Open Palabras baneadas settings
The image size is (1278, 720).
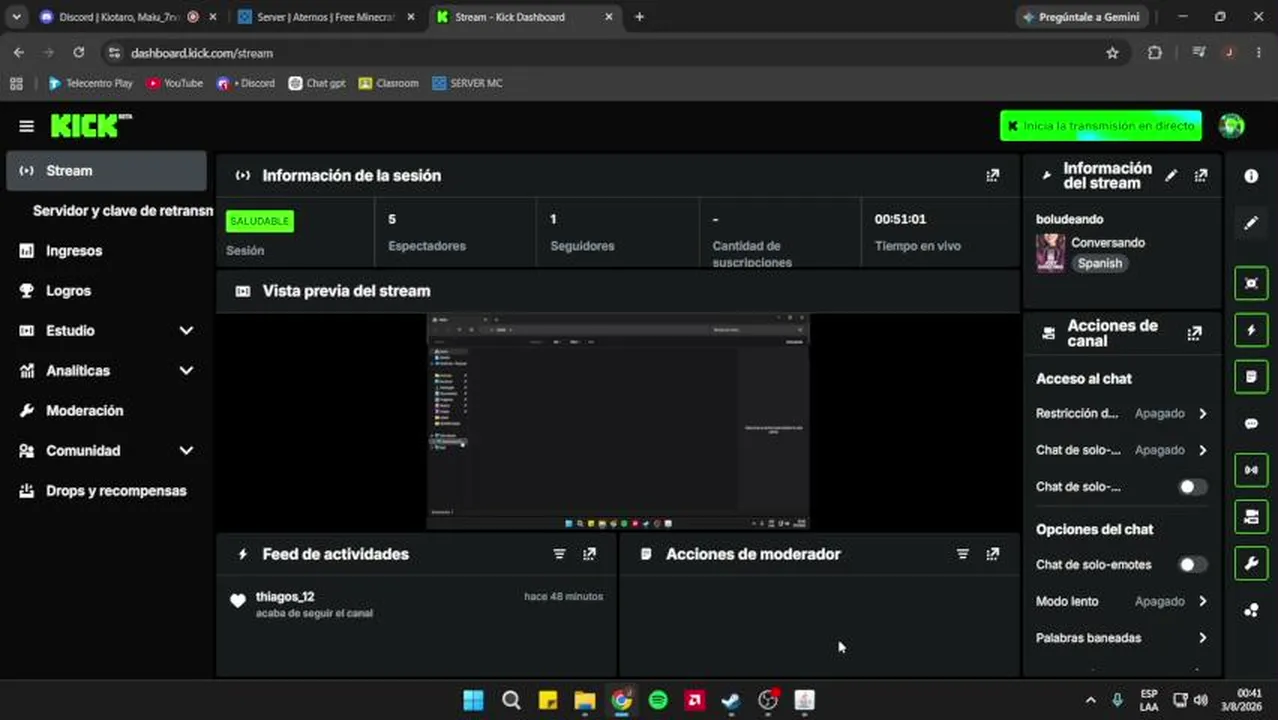1121,638
